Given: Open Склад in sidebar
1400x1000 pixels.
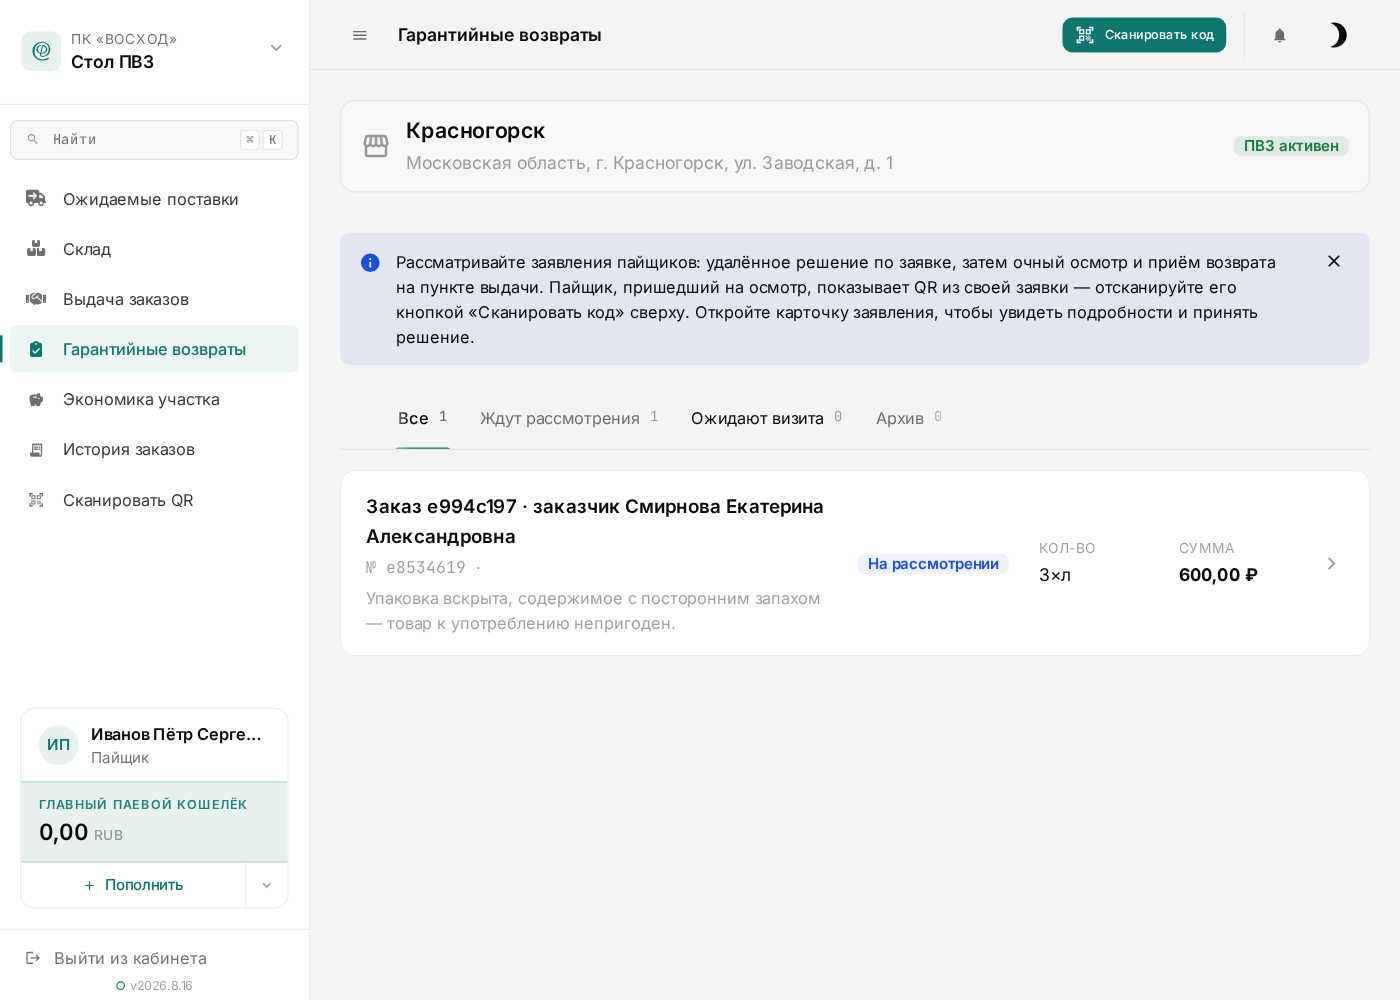Looking at the screenshot, I should (x=154, y=249).
